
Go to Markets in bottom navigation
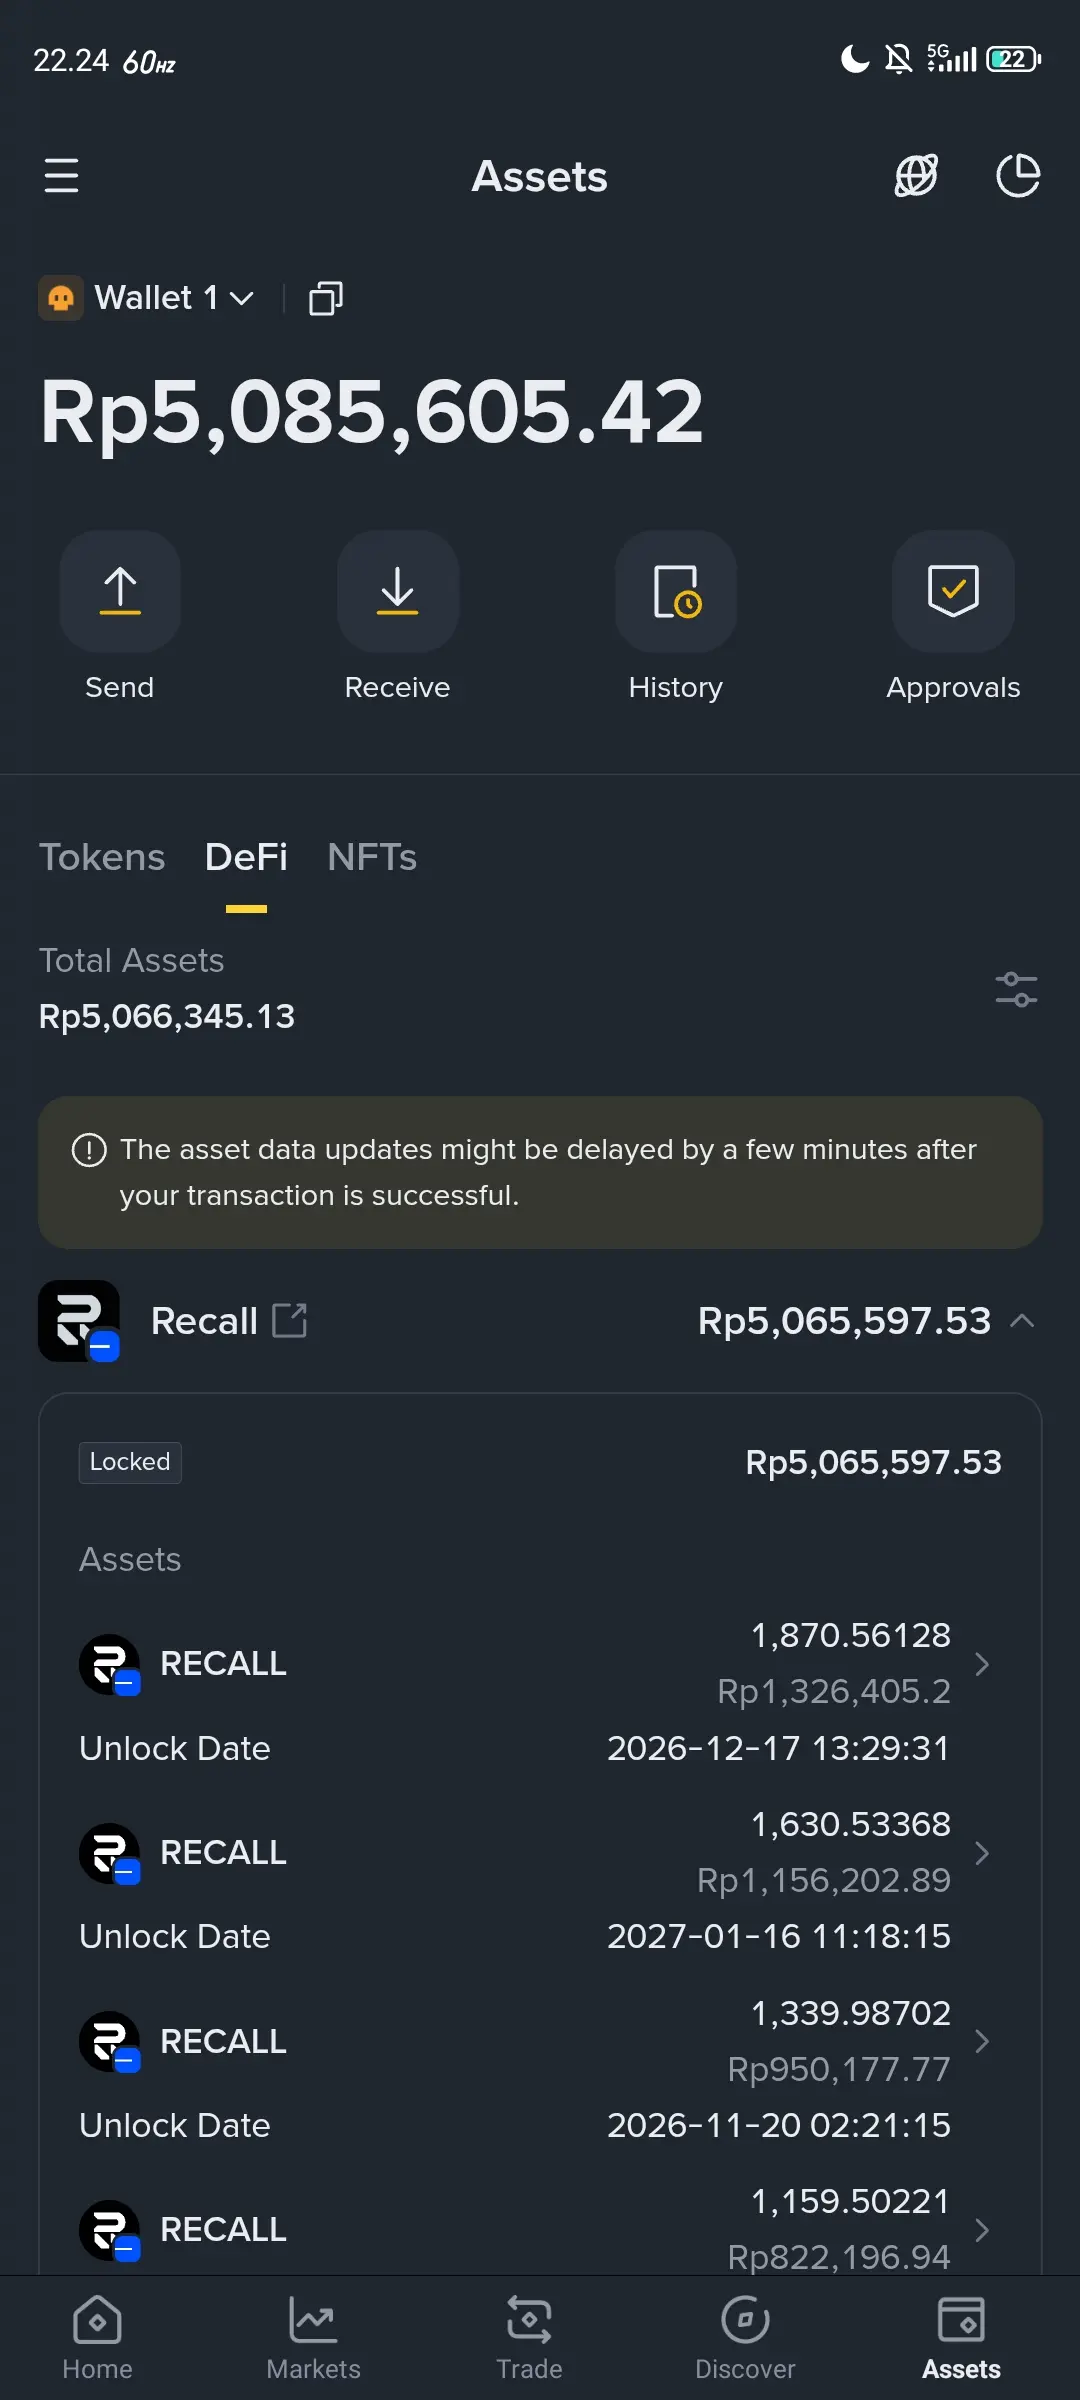pyautogui.click(x=313, y=2338)
